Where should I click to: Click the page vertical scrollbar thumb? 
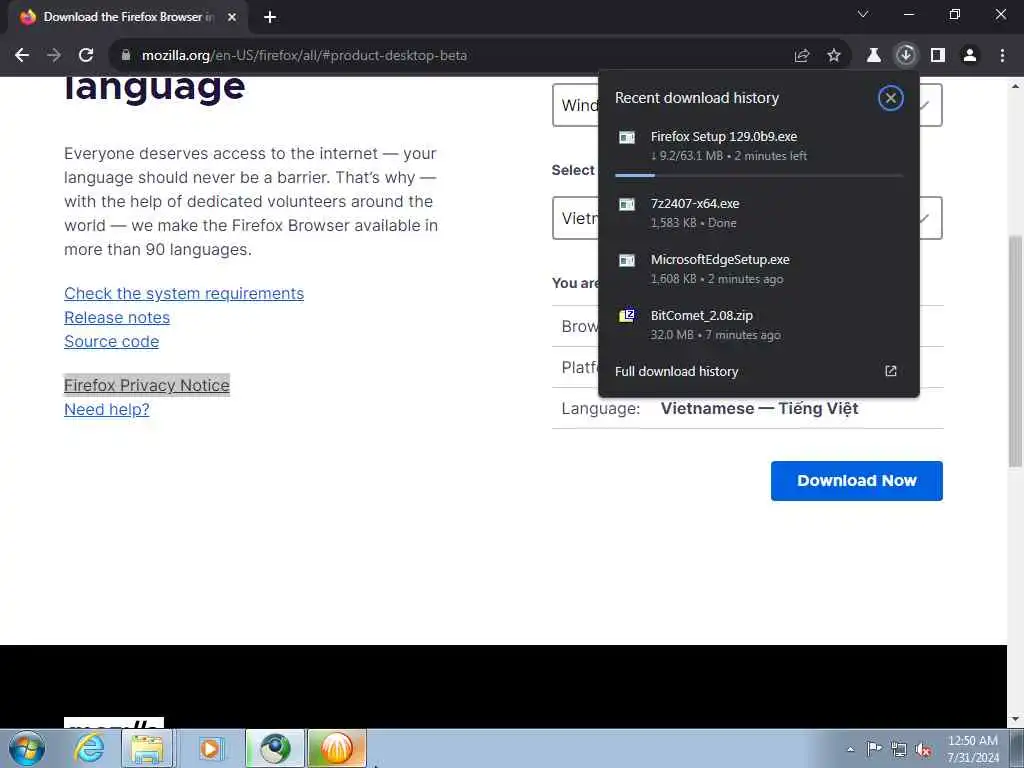click(x=1015, y=351)
